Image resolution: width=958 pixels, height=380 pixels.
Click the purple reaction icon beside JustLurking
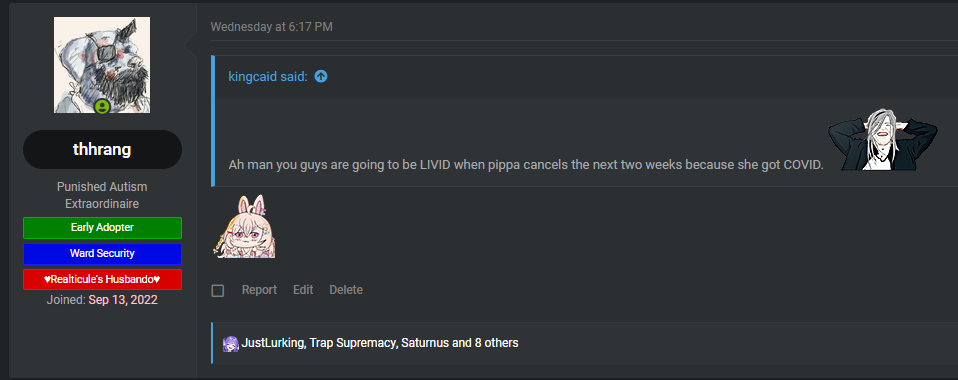(230, 343)
